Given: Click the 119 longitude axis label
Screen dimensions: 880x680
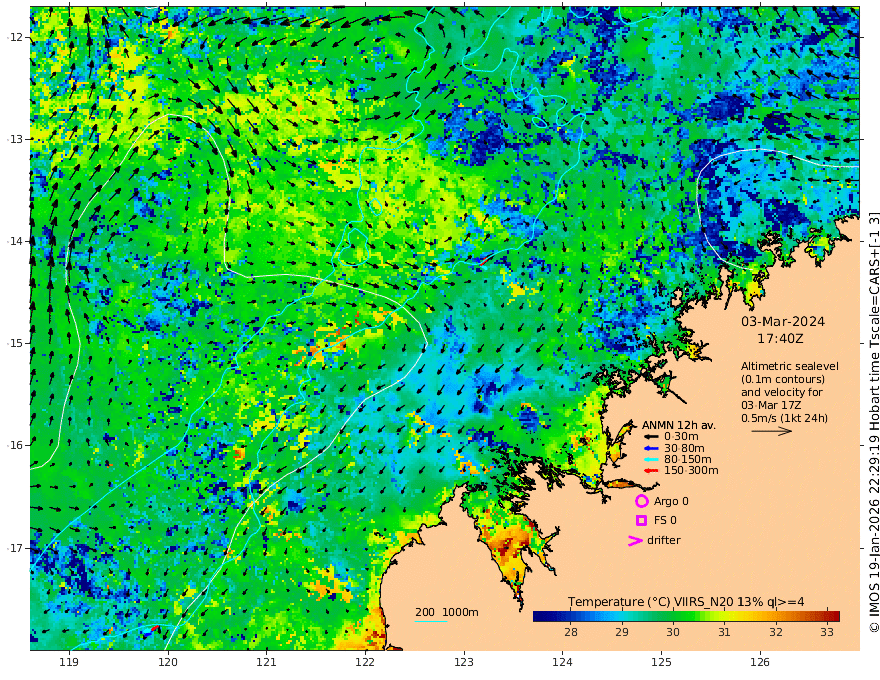Looking at the screenshot, I should pyautogui.click(x=69, y=663).
